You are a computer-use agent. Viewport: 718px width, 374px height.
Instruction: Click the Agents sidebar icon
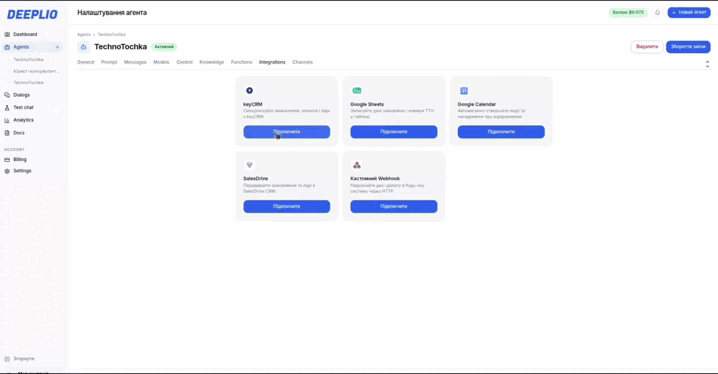7,47
